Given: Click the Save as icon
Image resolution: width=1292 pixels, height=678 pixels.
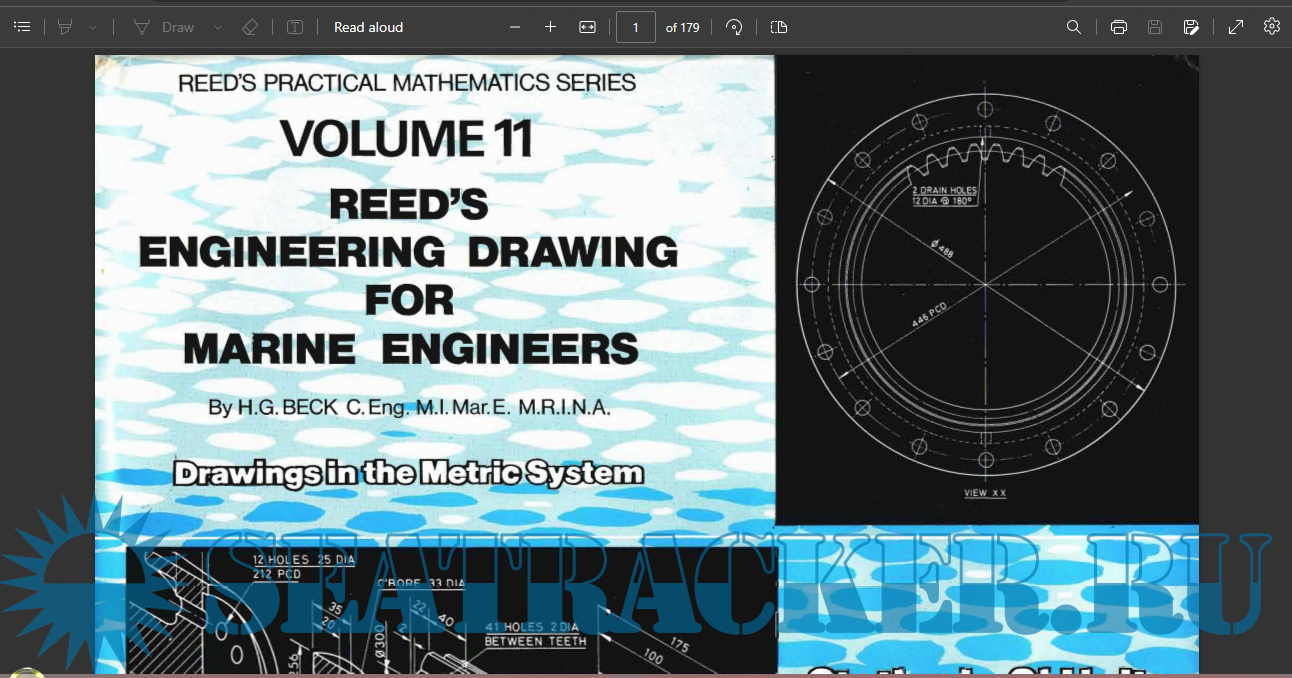Looking at the screenshot, I should [1191, 27].
